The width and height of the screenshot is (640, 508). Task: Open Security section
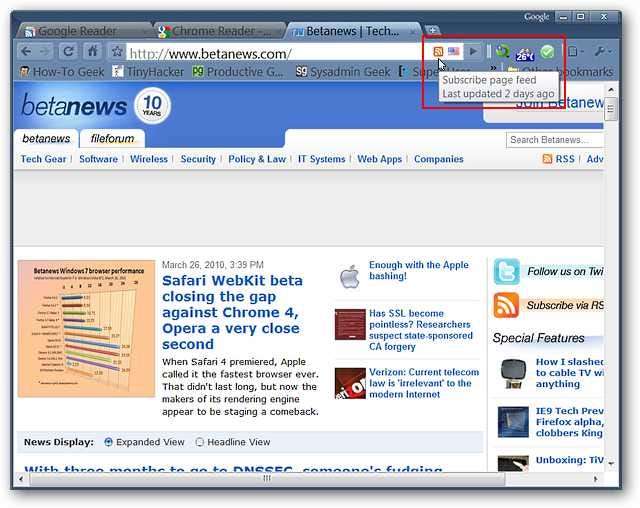[x=198, y=159]
